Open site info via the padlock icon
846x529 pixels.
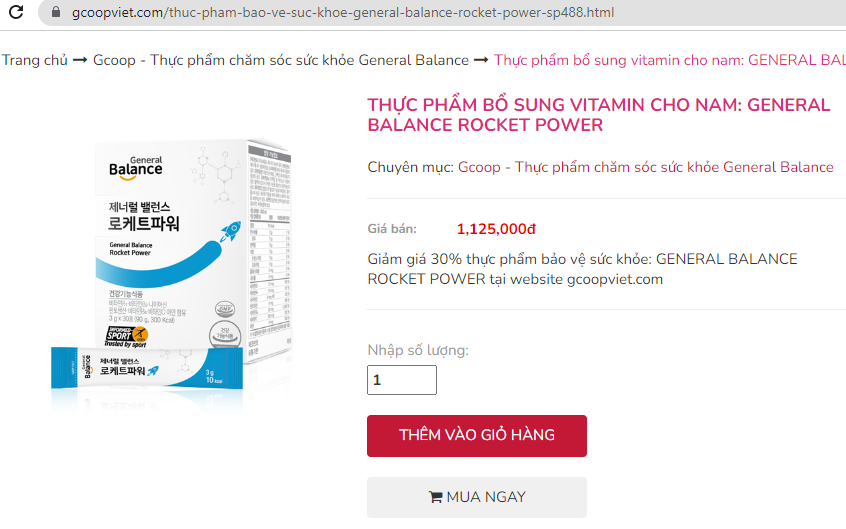[56, 12]
